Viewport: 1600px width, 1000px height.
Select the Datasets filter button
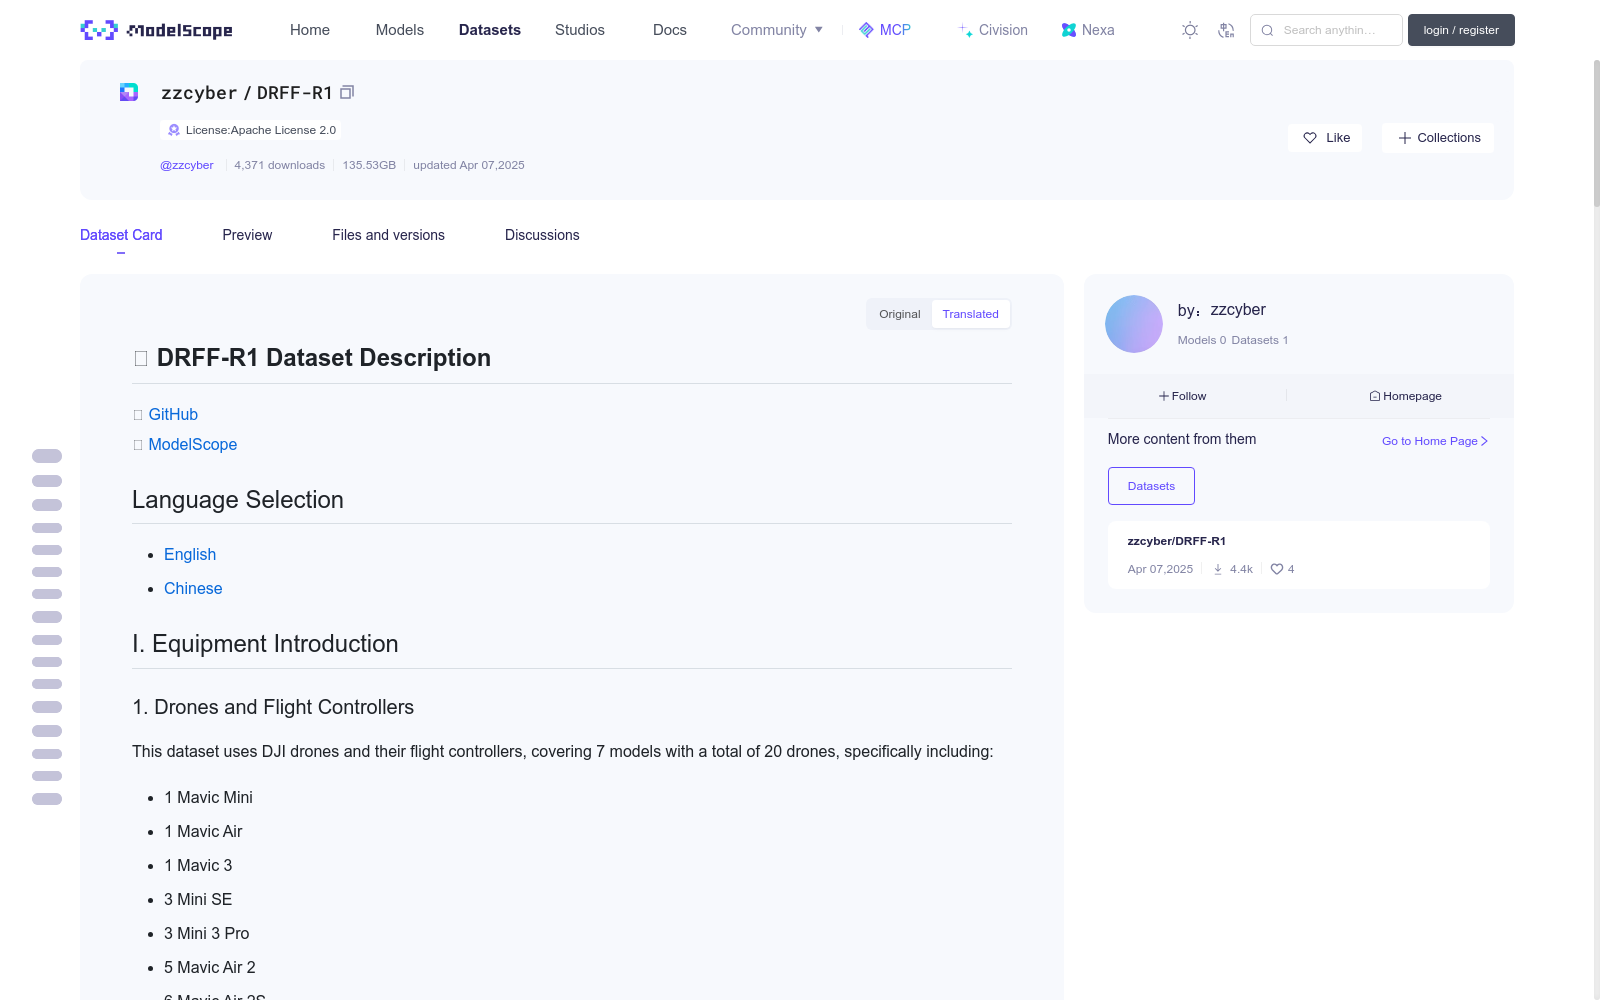[1151, 486]
